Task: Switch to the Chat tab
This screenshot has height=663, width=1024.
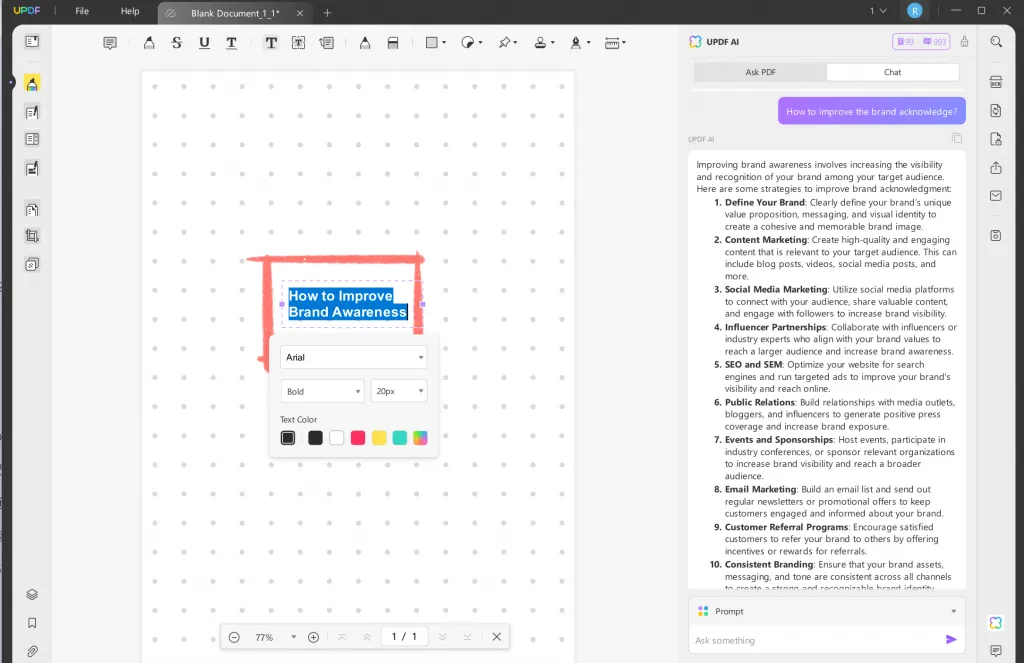Action: [x=892, y=71]
